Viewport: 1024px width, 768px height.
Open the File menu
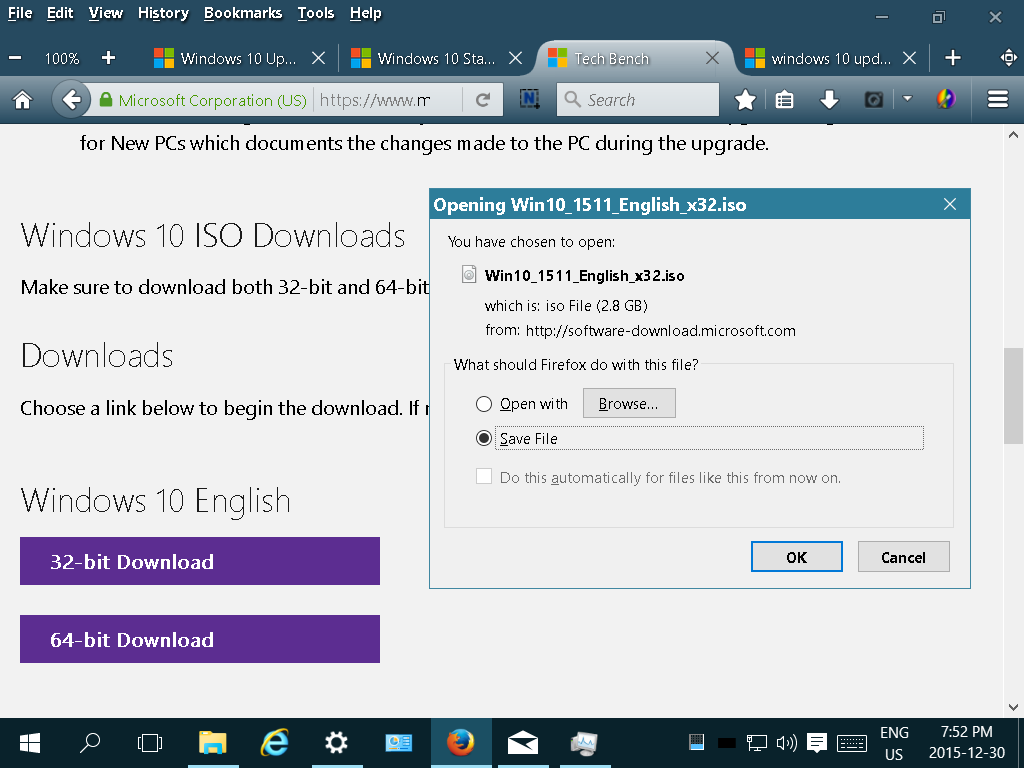(x=20, y=13)
